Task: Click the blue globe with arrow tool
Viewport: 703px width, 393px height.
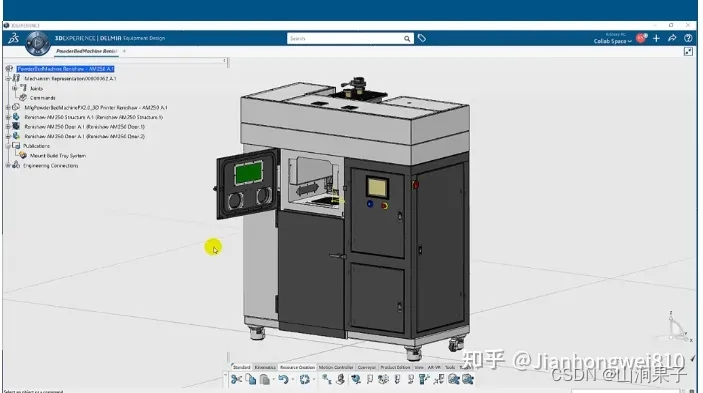Action: coord(356,380)
